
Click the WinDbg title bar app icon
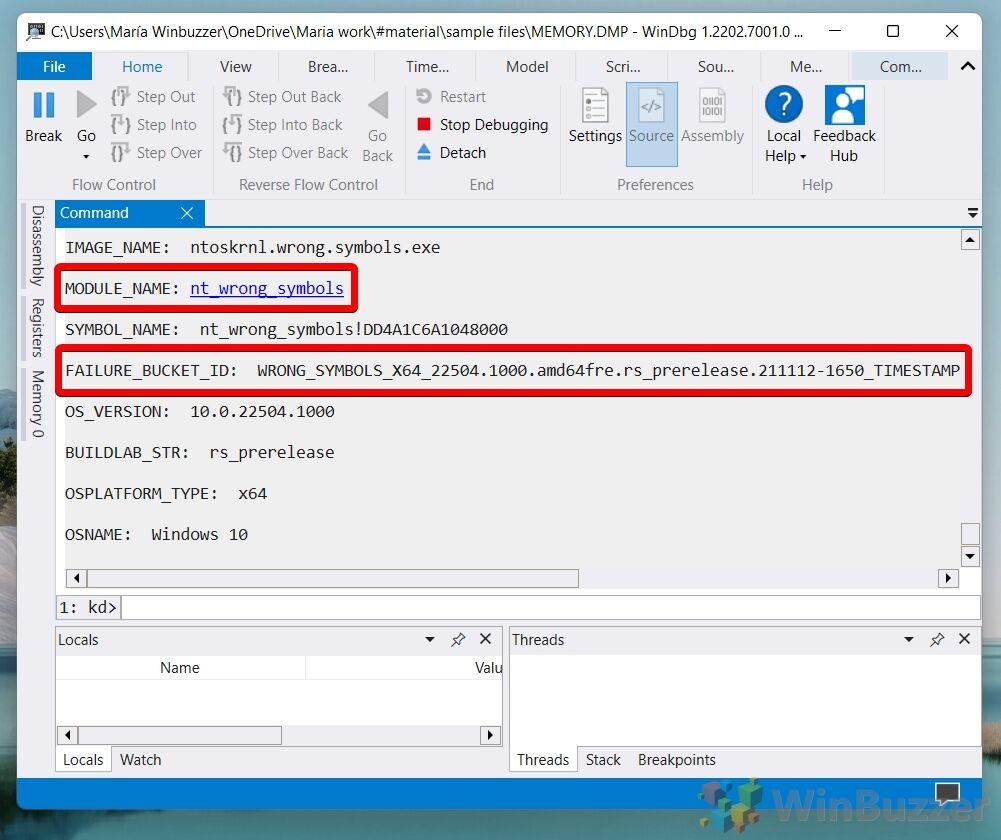(36, 31)
